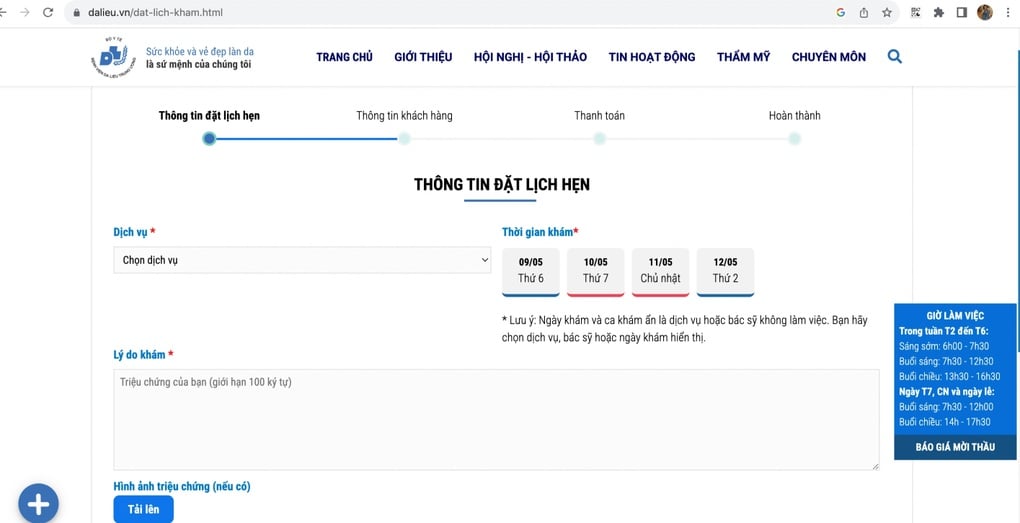Click the floating blue plus button

38,503
